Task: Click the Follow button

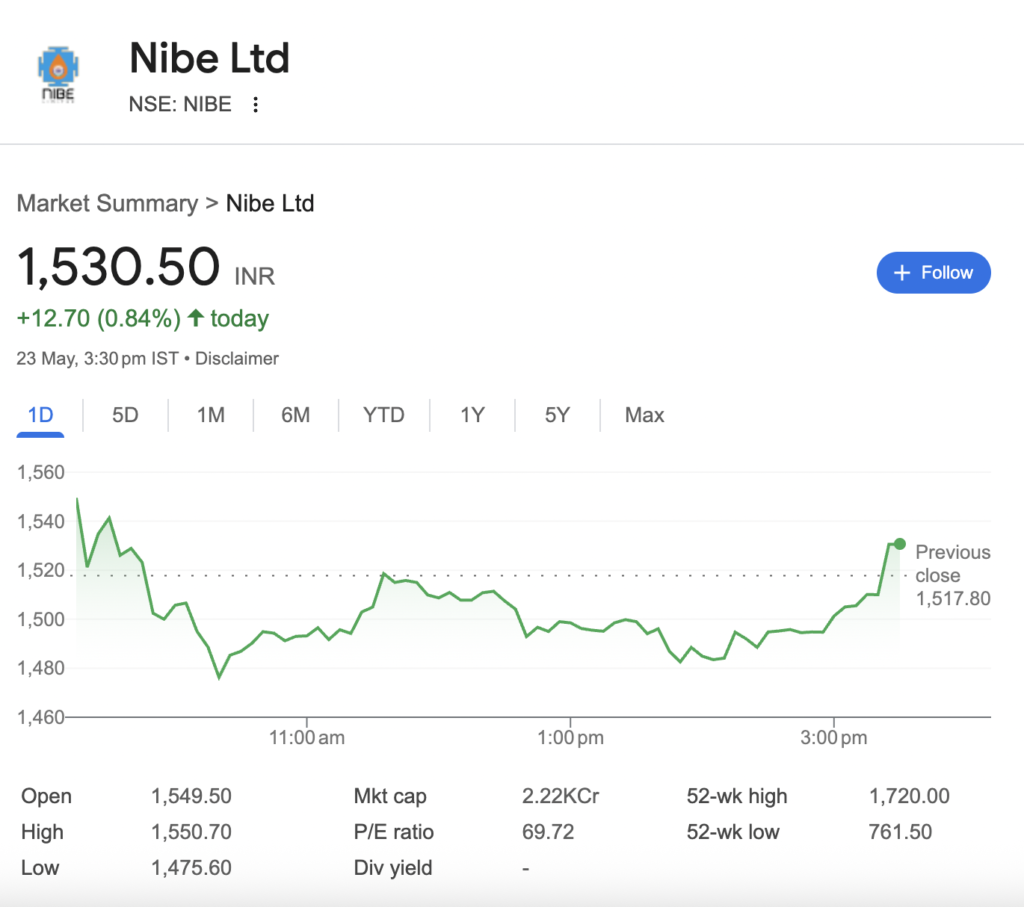Action: 933,273
